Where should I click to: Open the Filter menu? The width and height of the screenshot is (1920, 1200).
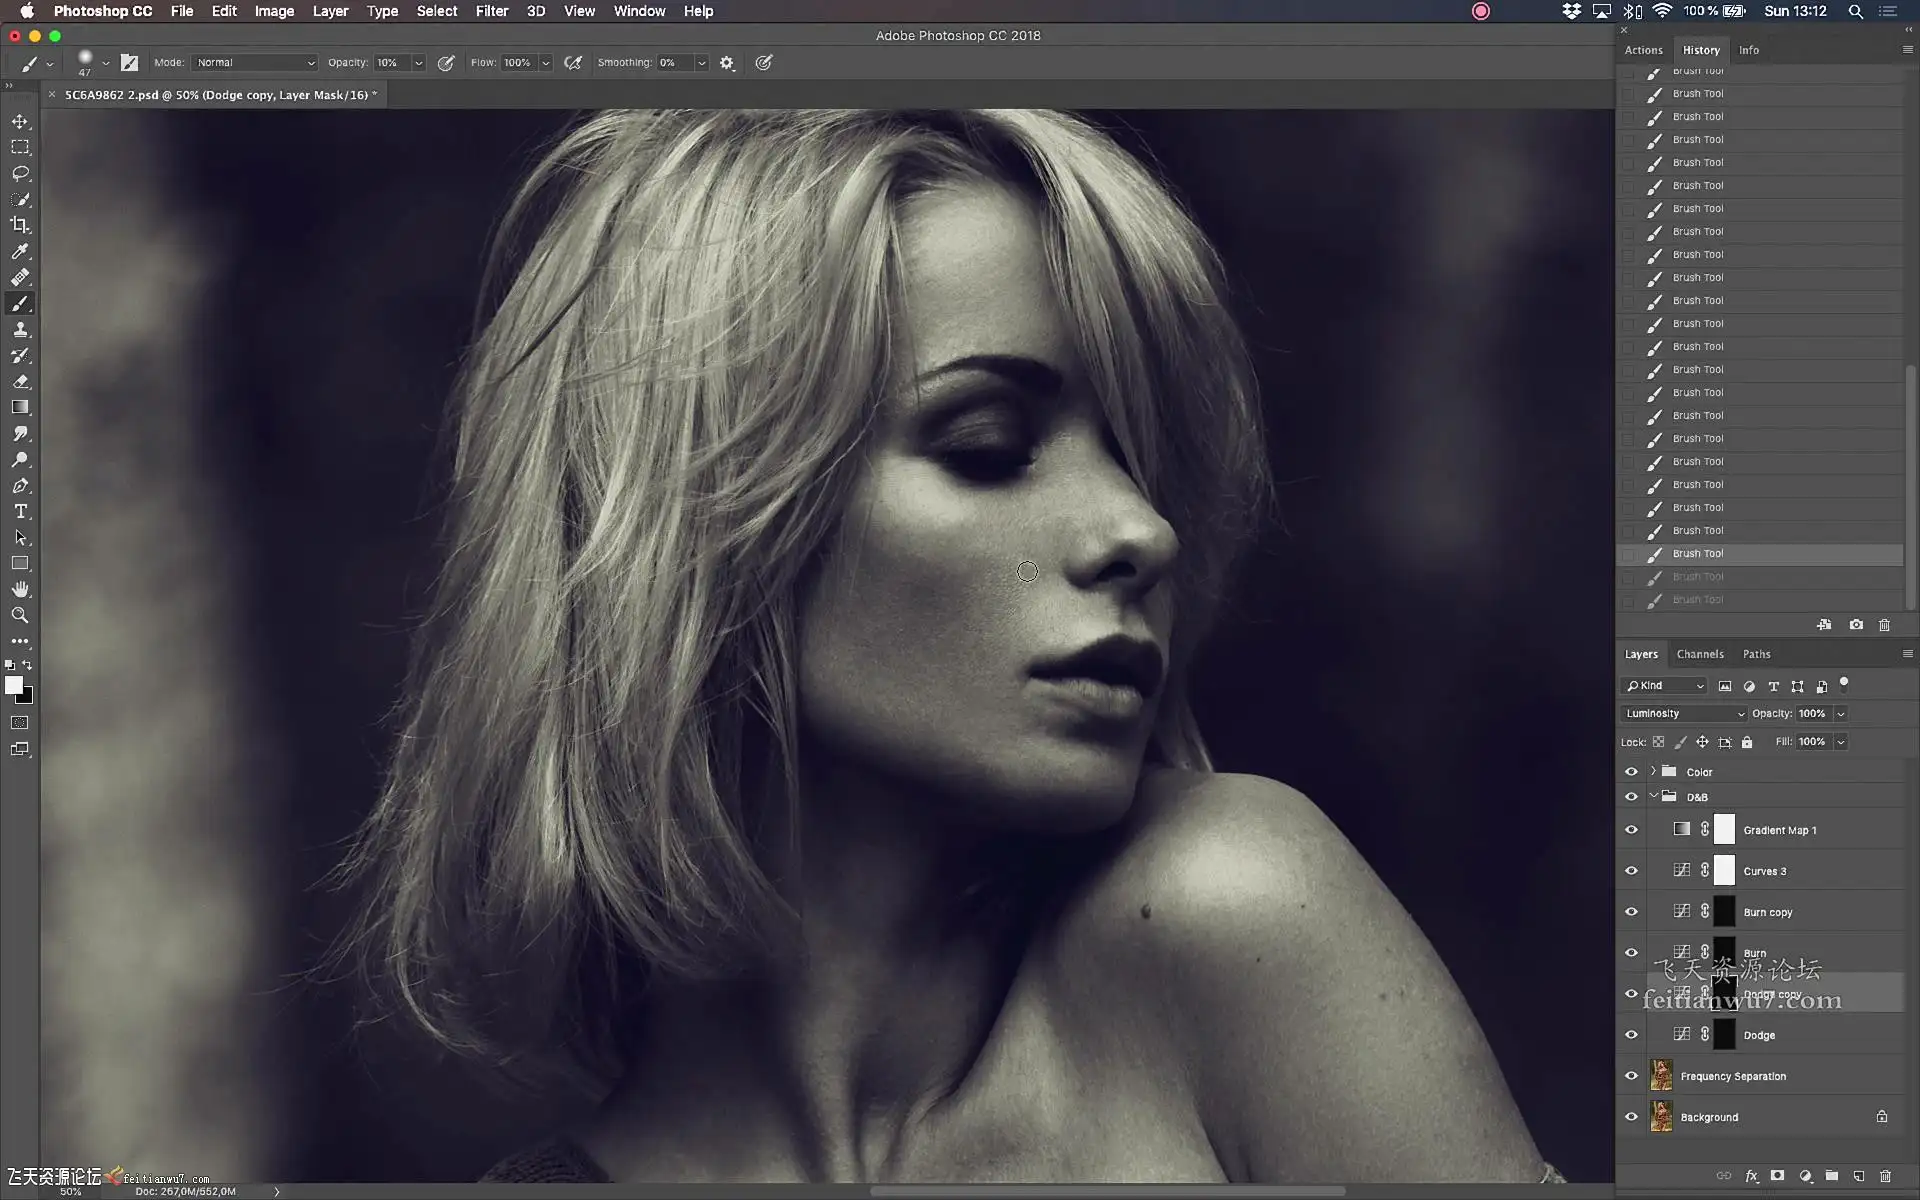coord(491,11)
